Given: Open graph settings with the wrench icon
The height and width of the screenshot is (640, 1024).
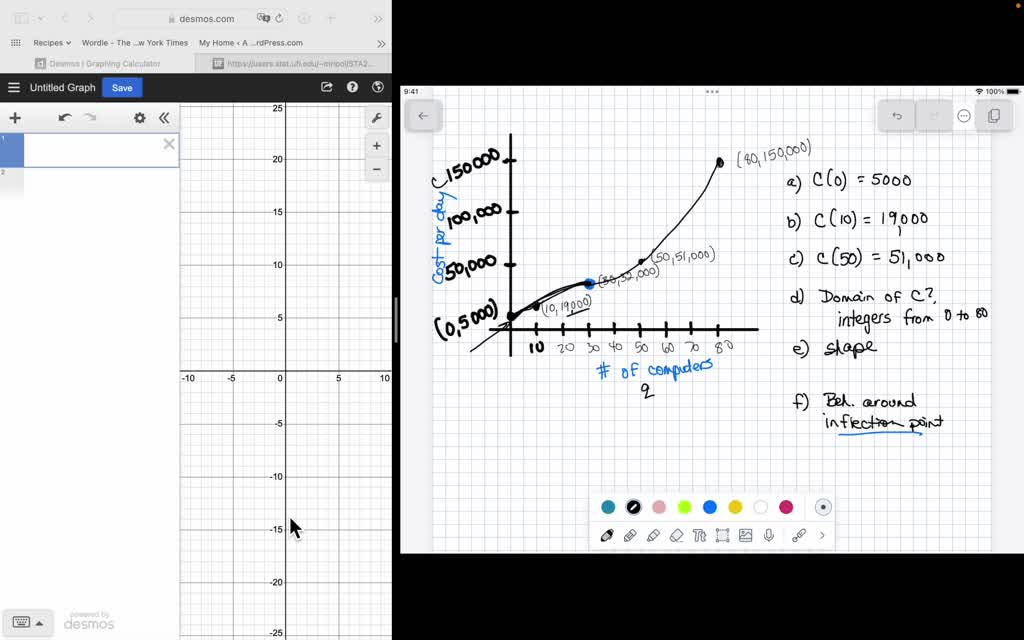Looking at the screenshot, I should click(376, 117).
